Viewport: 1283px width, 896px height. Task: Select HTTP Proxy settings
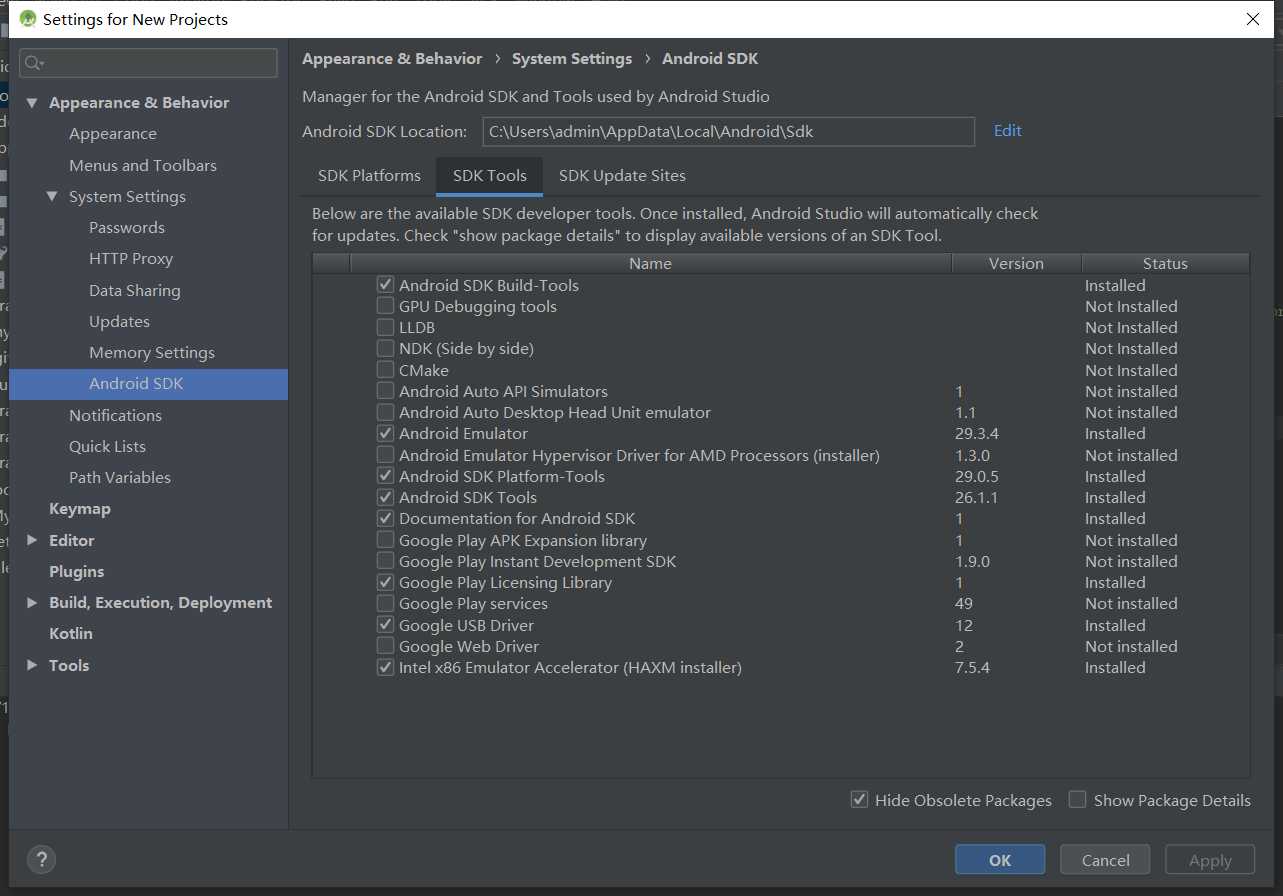point(131,258)
